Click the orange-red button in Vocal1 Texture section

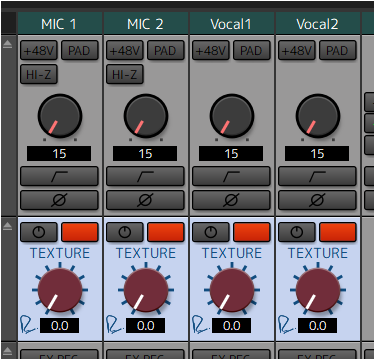click(x=252, y=232)
